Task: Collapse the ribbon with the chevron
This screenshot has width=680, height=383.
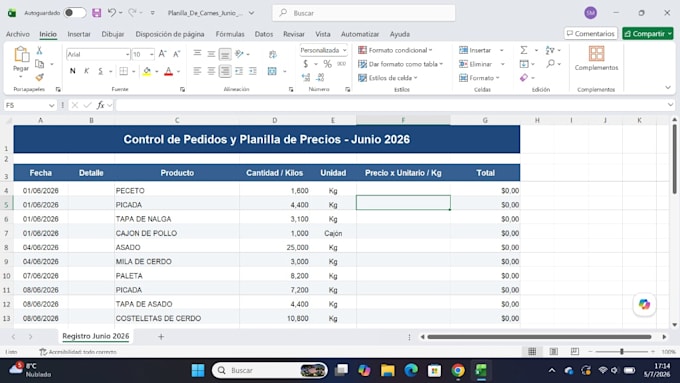Action: 667,88
